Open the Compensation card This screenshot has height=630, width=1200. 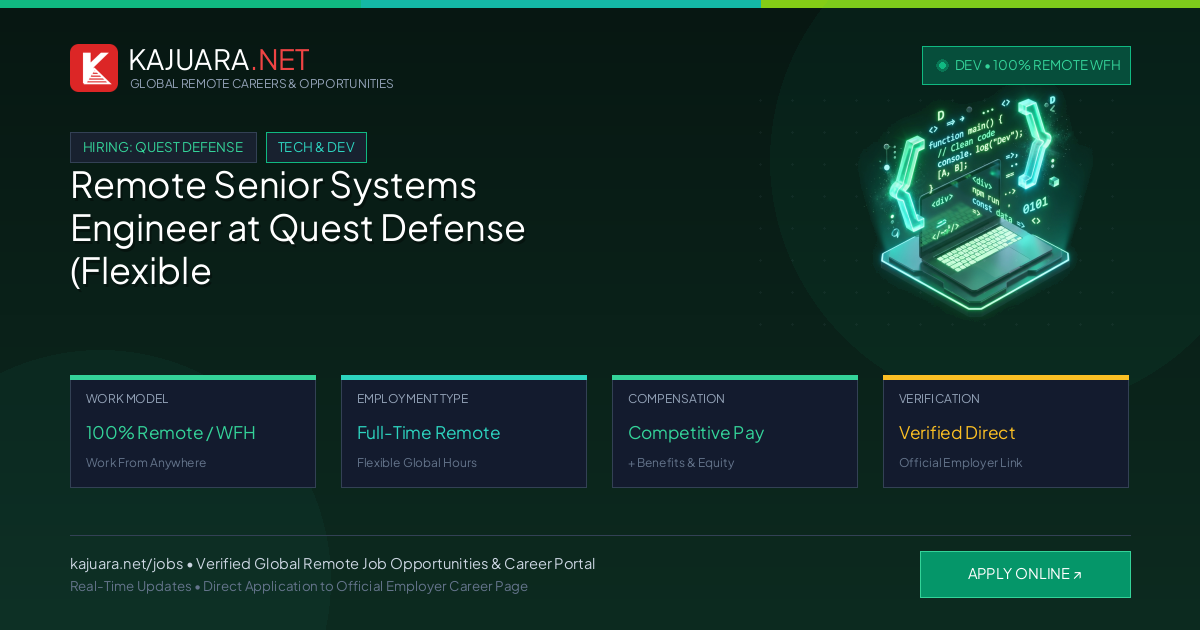tap(735, 431)
